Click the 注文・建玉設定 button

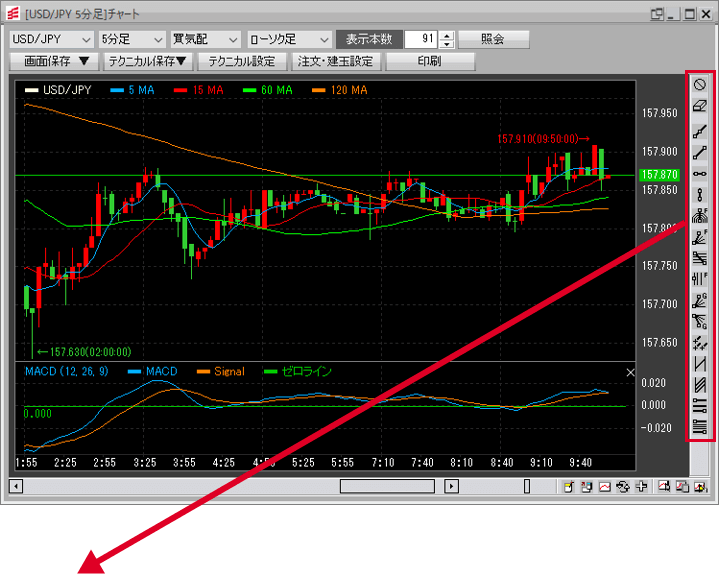click(x=336, y=62)
